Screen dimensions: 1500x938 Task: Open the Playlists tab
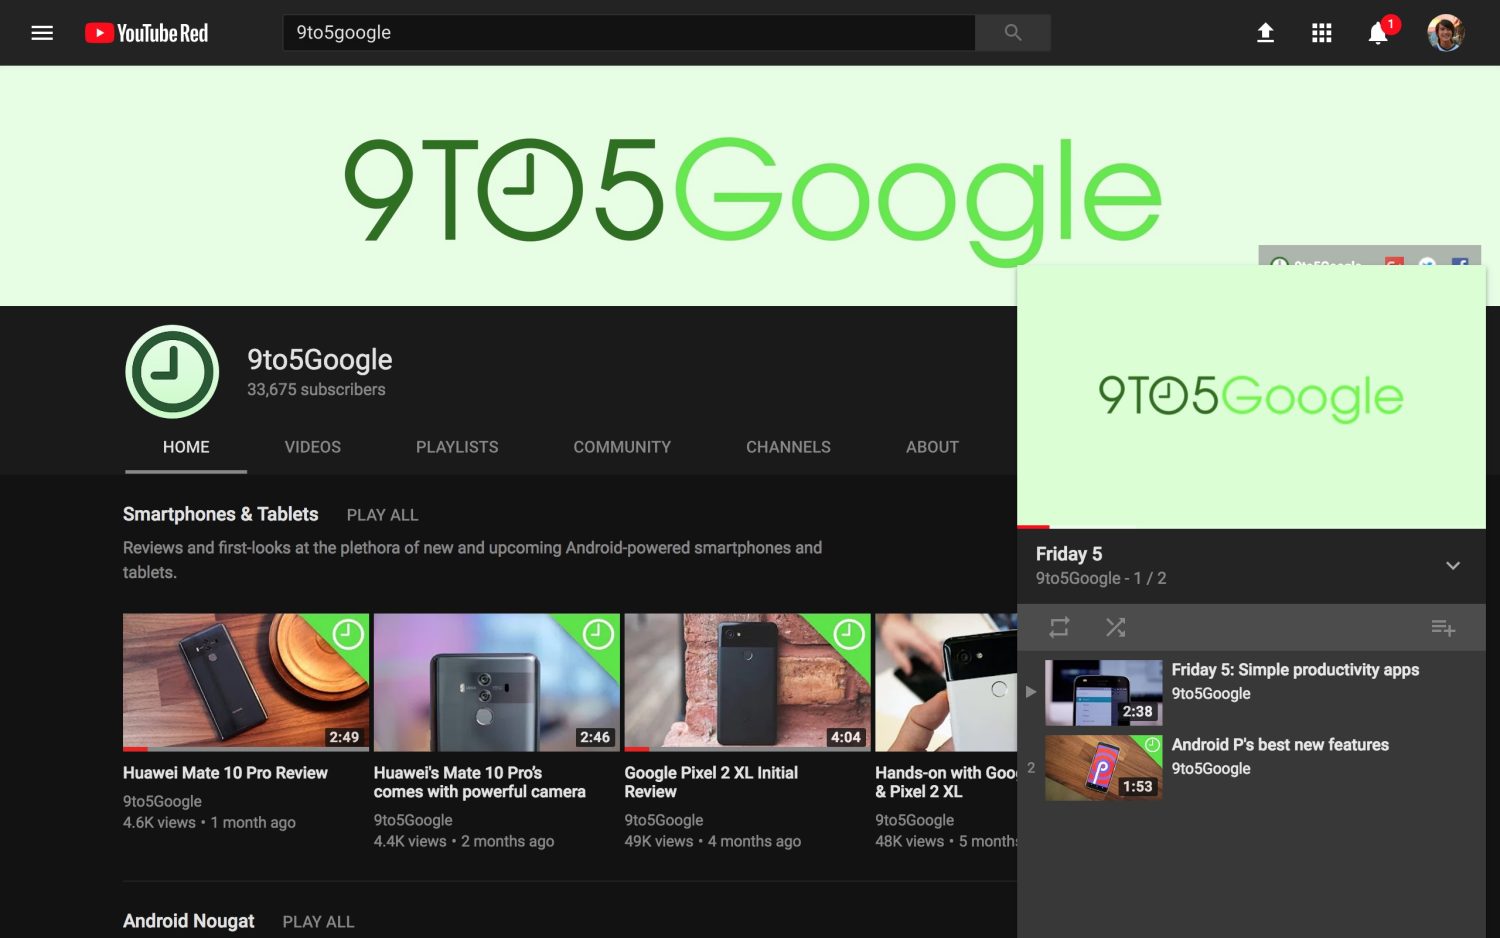457,447
